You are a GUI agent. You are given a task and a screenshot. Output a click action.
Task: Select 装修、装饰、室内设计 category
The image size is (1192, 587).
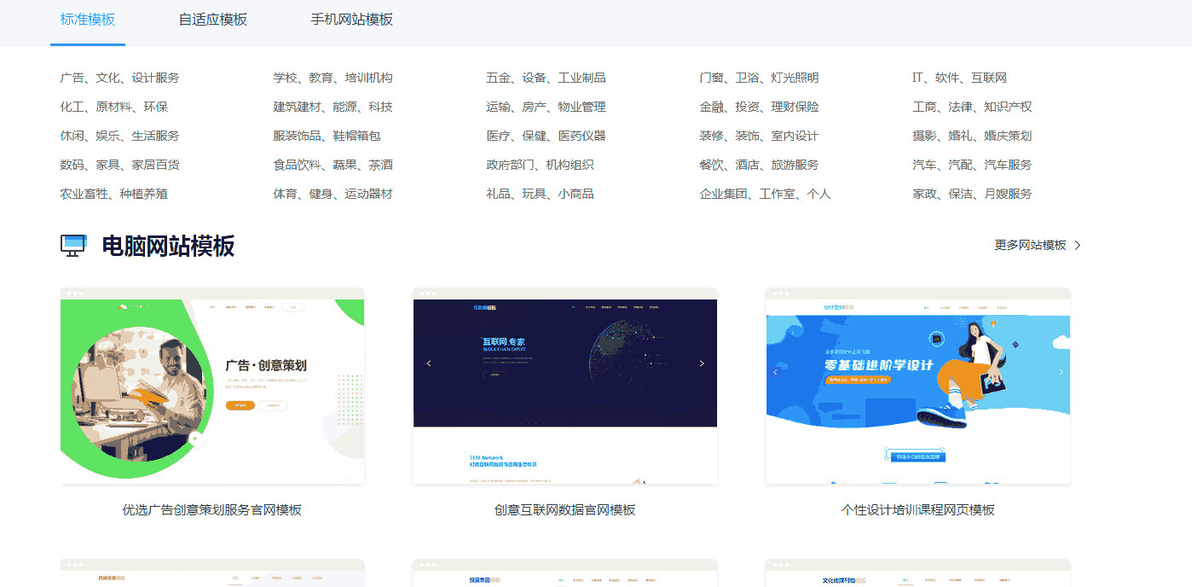(759, 135)
